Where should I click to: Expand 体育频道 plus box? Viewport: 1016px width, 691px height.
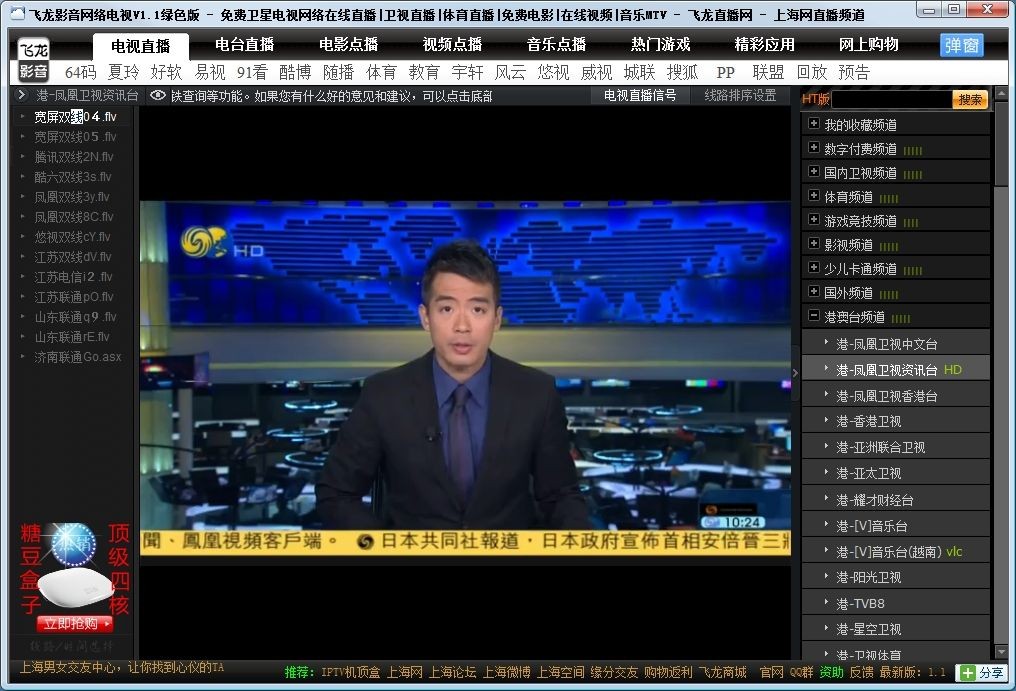814,195
